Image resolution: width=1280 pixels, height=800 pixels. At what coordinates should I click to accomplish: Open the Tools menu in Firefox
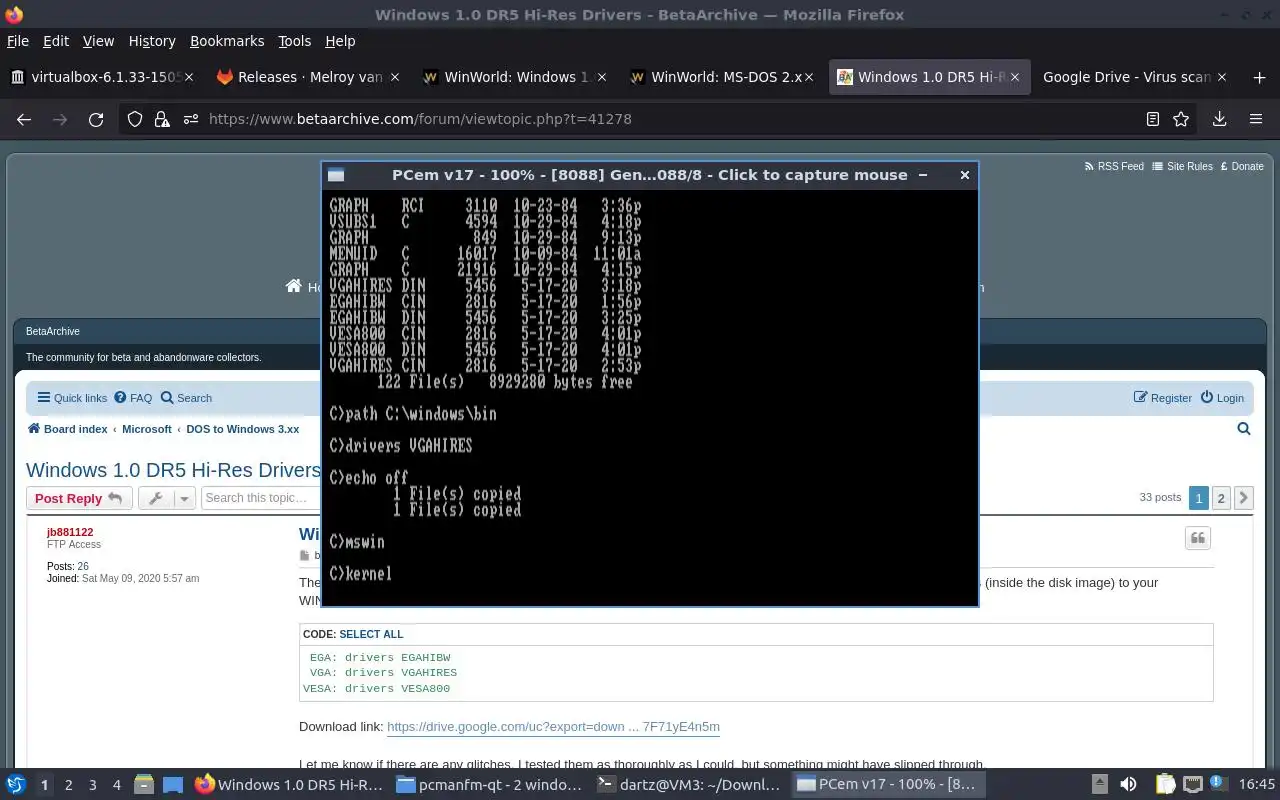click(x=295, y=41)
